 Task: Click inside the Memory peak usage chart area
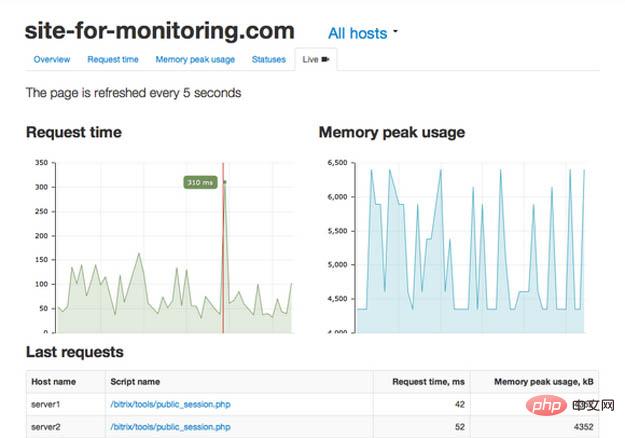pos(470,247)
